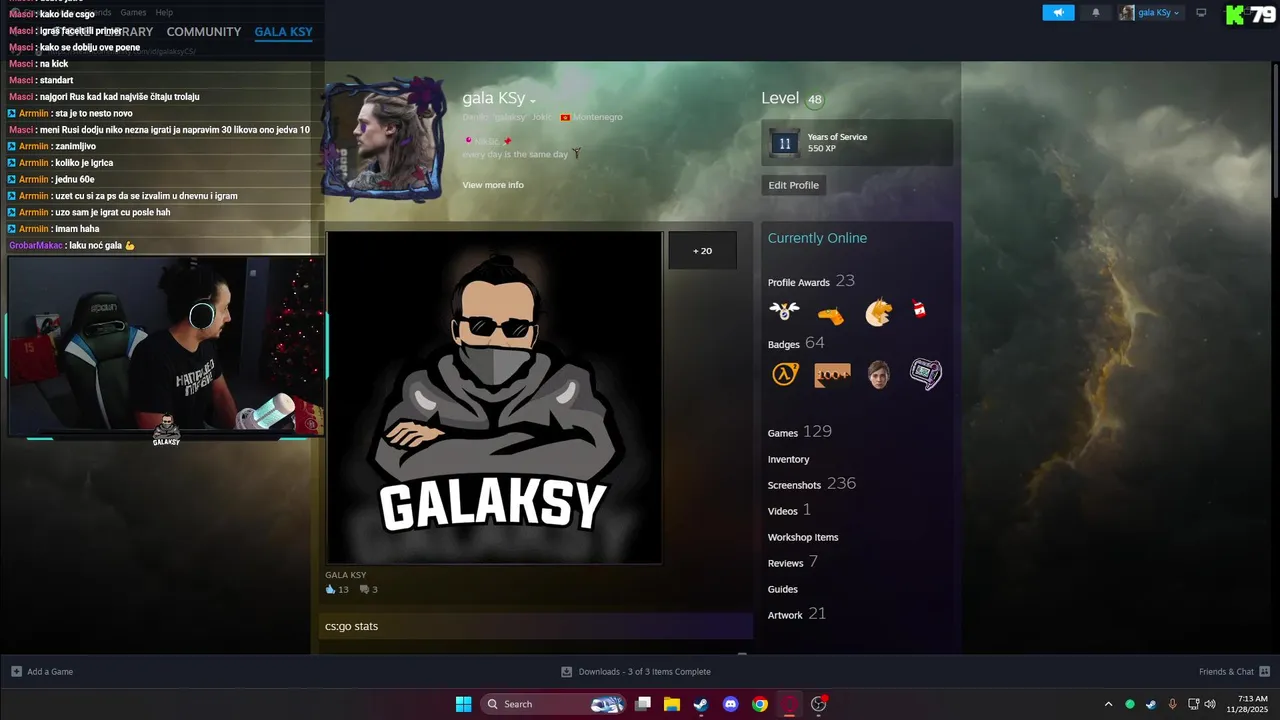Open the Reviews 7 link
The height and width of the screenshot is (720, 1280).
[x=793, y=562]
